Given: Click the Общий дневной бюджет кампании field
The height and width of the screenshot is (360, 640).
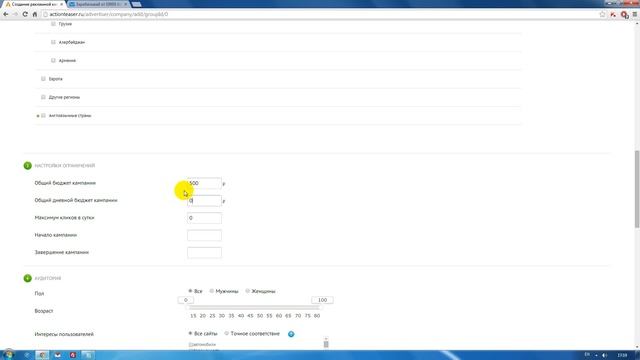Looking at the screenshot, I should coord(204,201).
